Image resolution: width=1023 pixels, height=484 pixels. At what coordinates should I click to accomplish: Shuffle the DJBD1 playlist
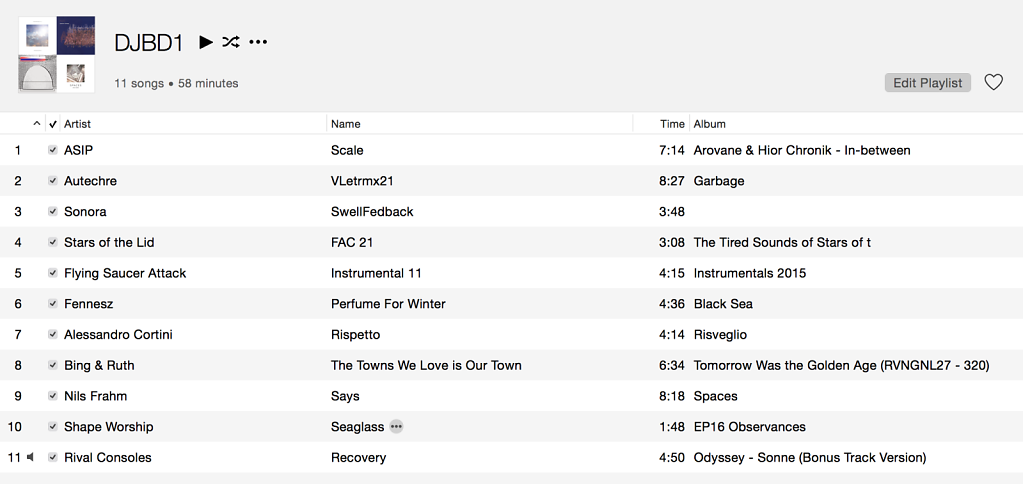click(230, 42)
